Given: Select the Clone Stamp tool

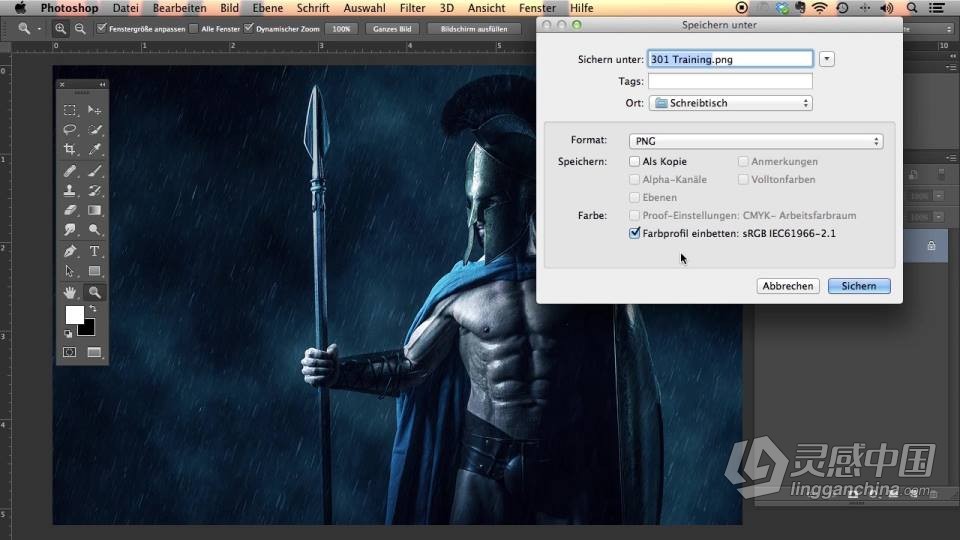Looking at the screenshot, I should (70, 190).
